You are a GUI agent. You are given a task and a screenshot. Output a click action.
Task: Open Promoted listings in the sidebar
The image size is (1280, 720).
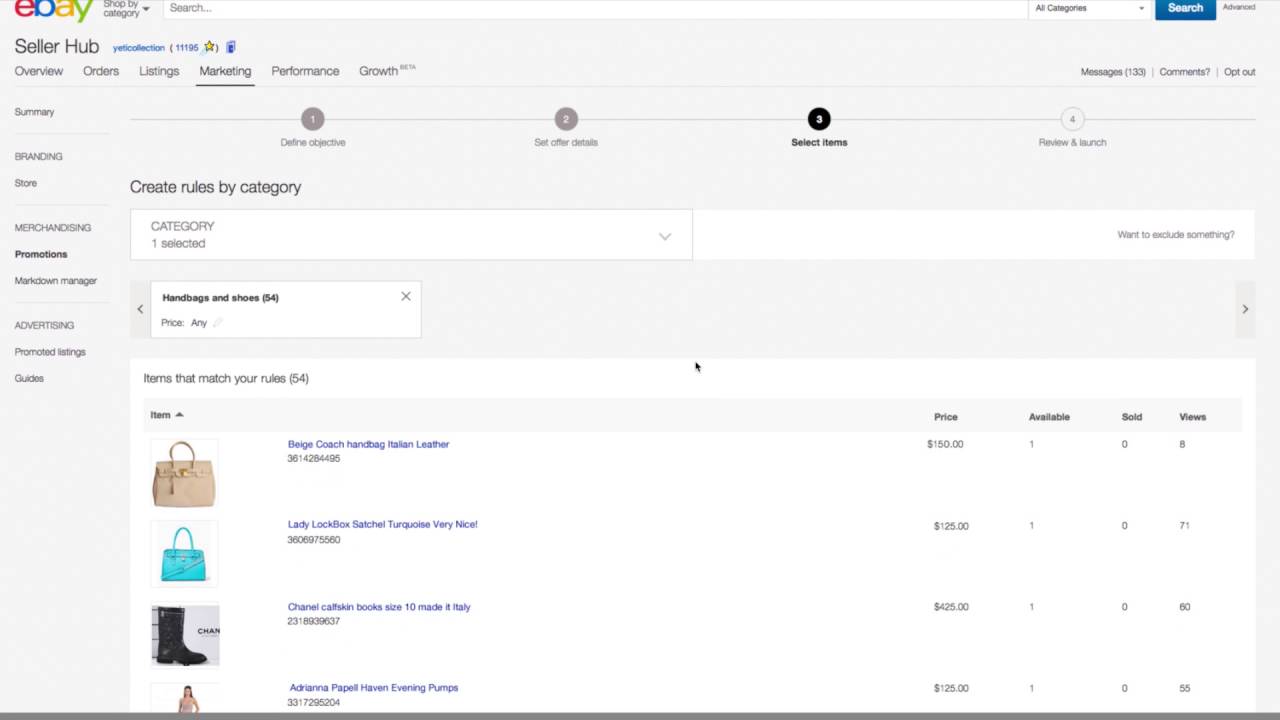tap(50, 352)
